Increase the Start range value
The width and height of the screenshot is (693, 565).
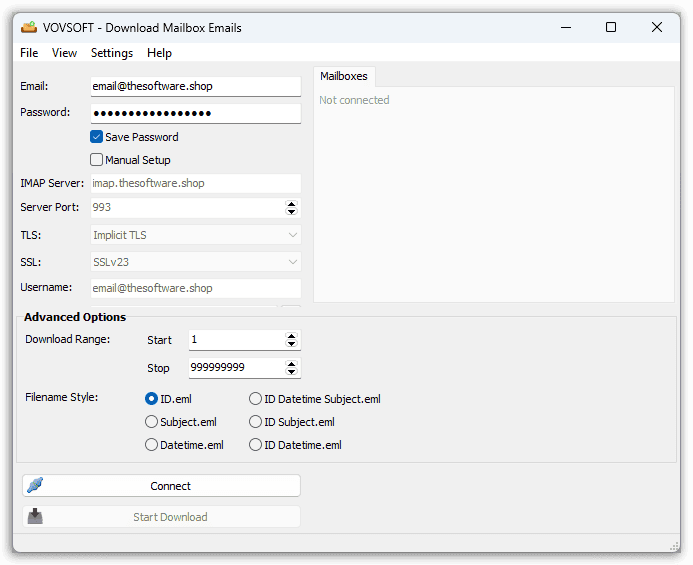(x=291, y=336)
